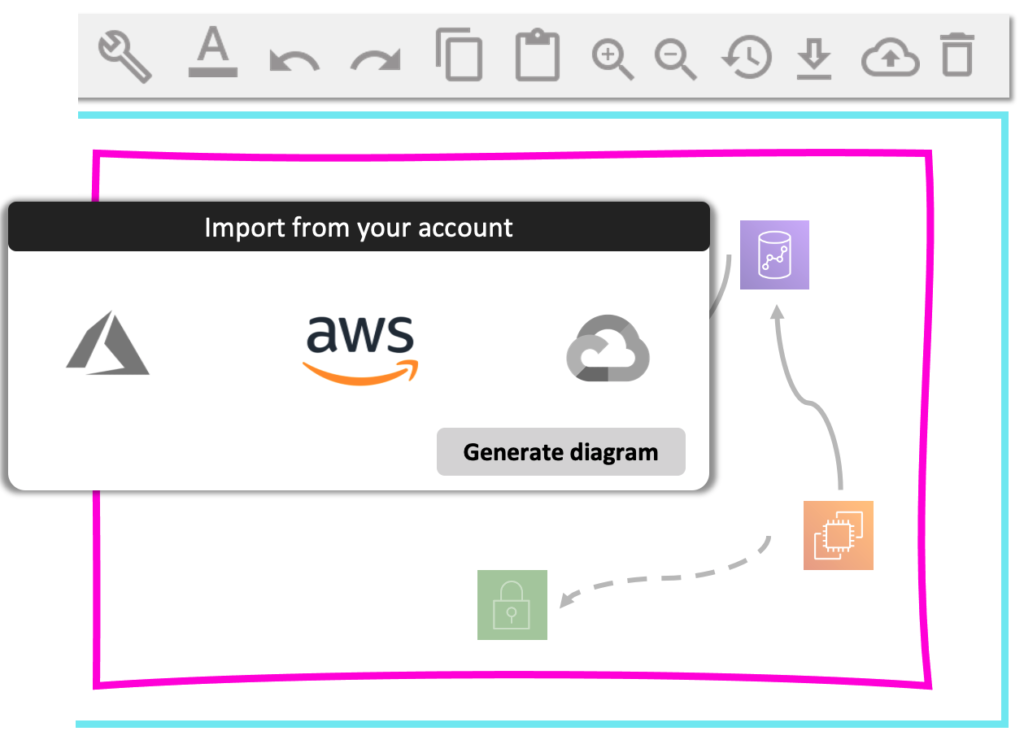This screenshot has height=740, width=1024.
Task: Undo the last action
Action: click(295, 60)
